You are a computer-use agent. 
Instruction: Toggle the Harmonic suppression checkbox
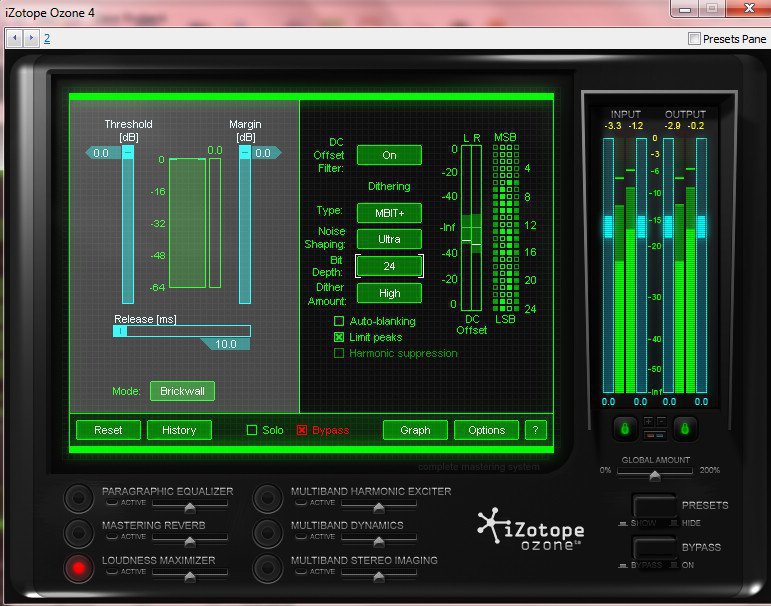[x=339, y=353]
